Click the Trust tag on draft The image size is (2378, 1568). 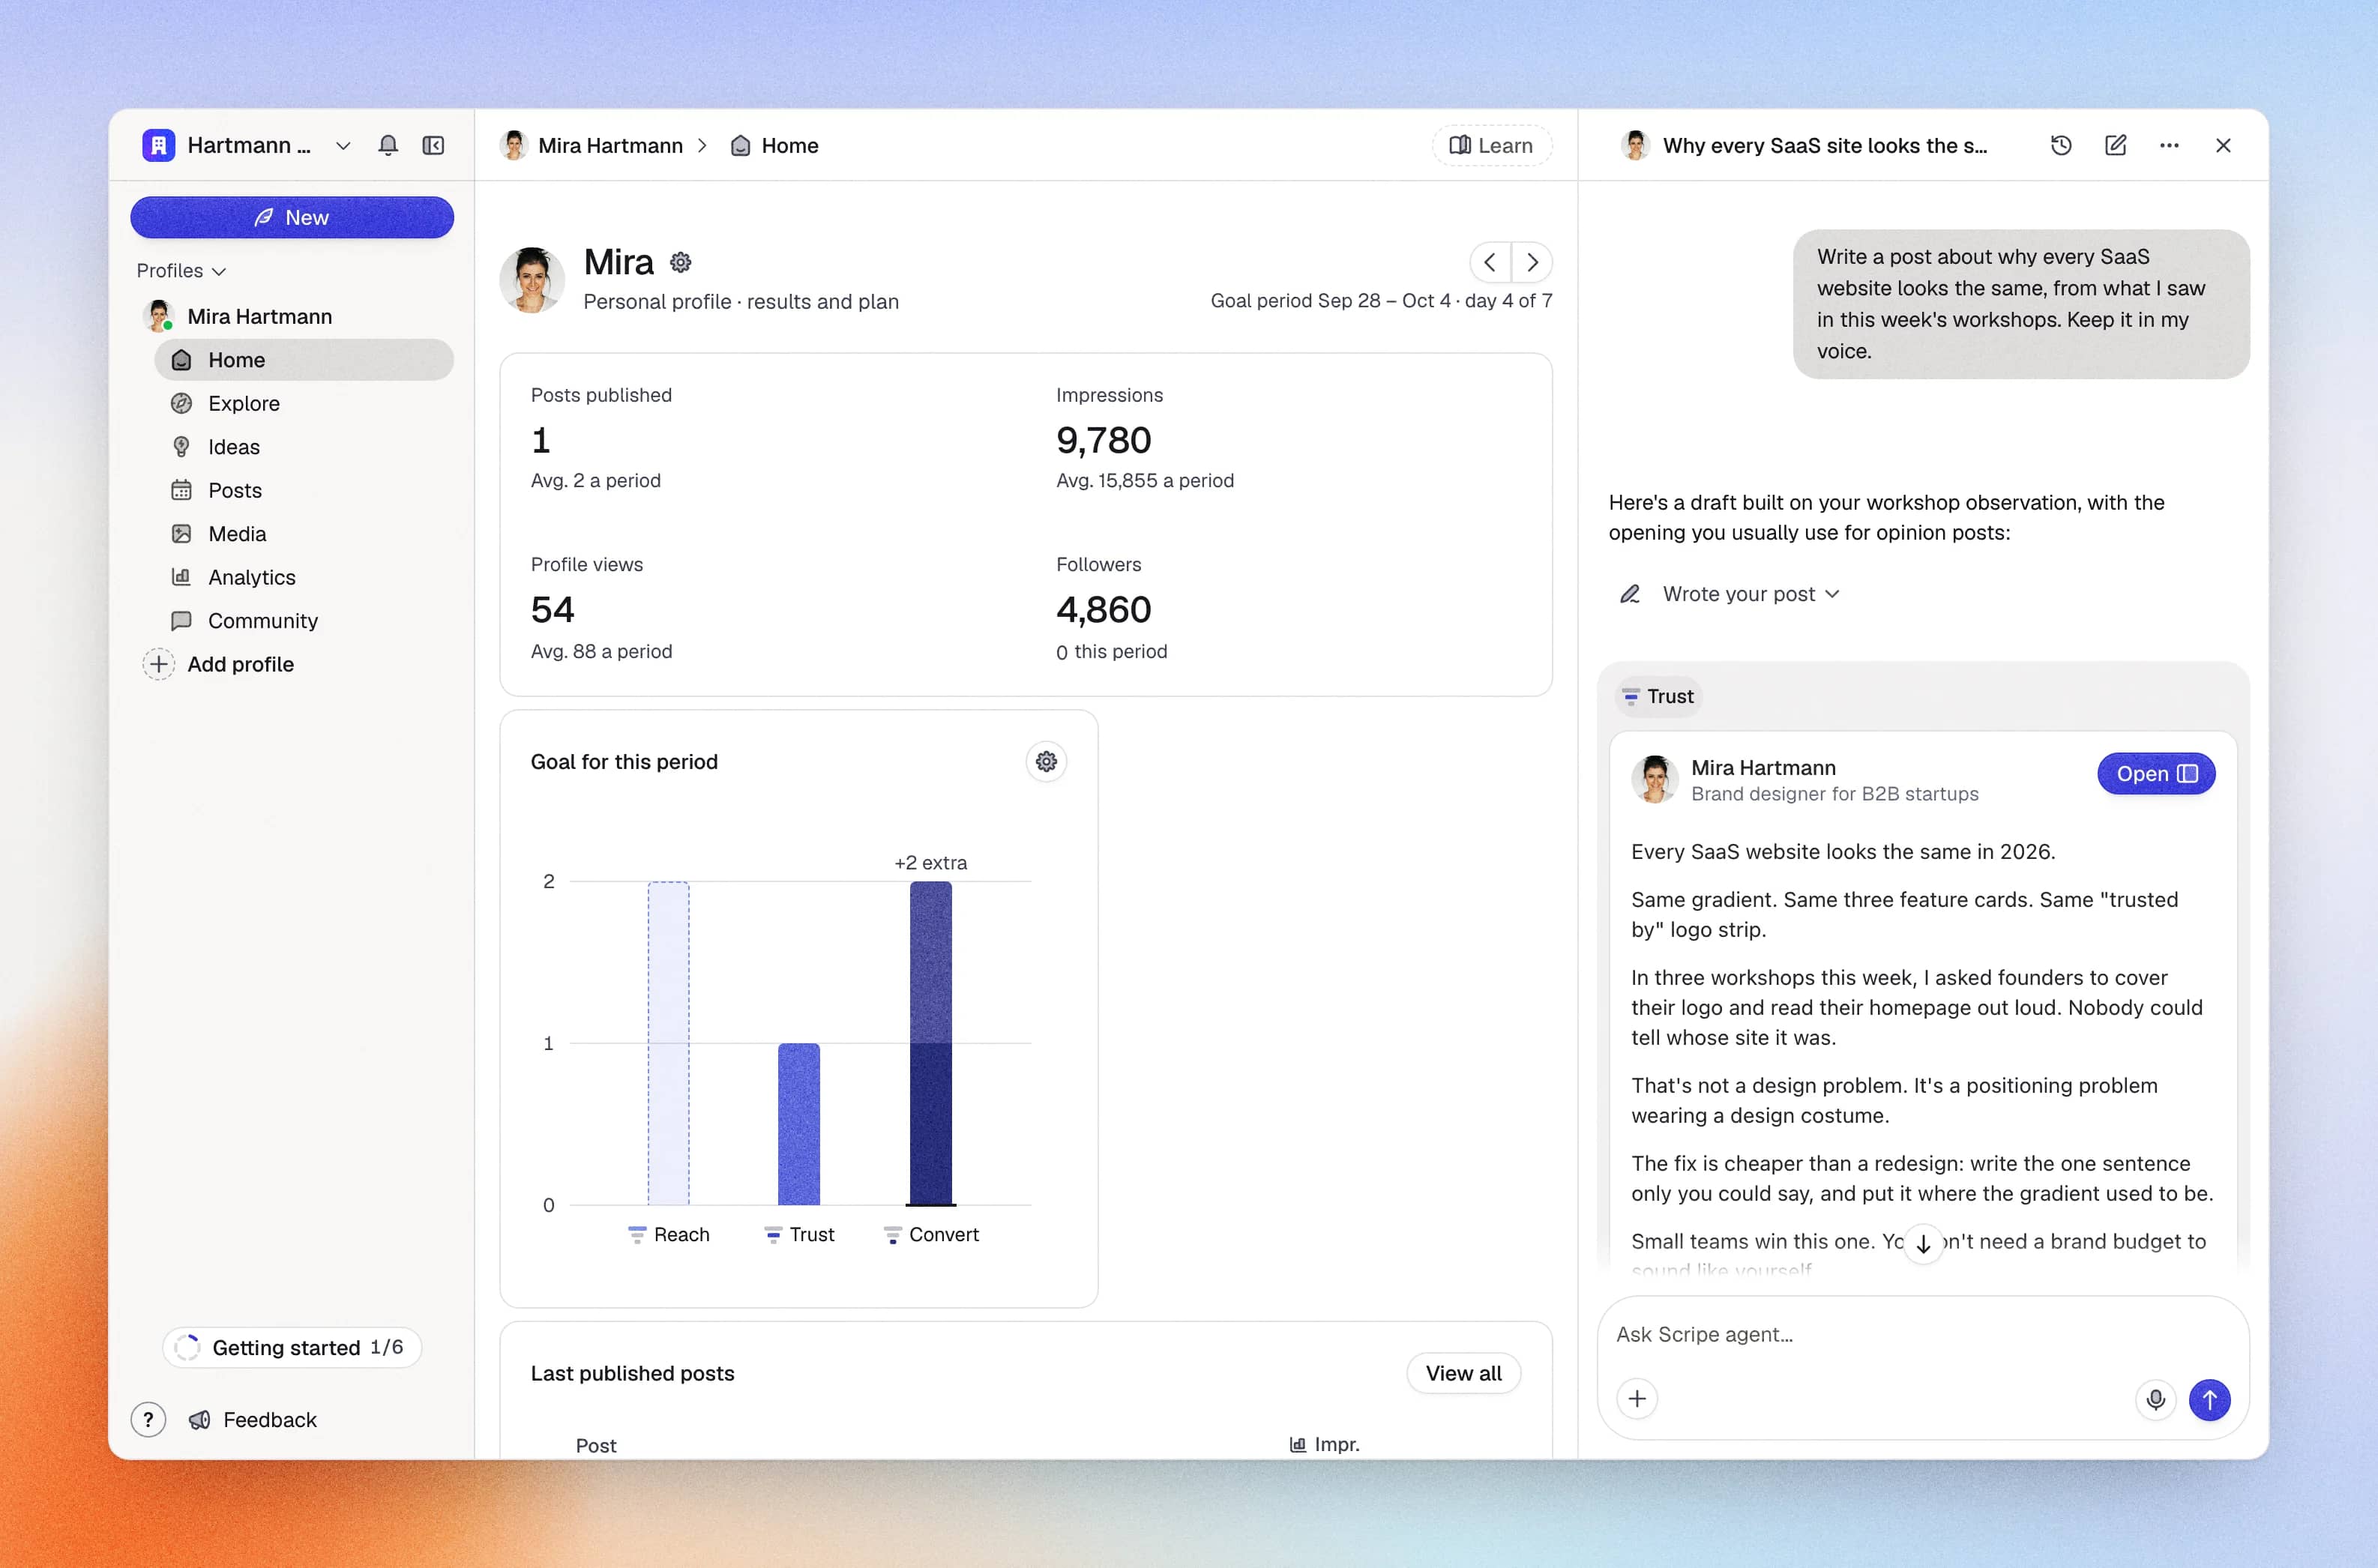pos(1658,697)
